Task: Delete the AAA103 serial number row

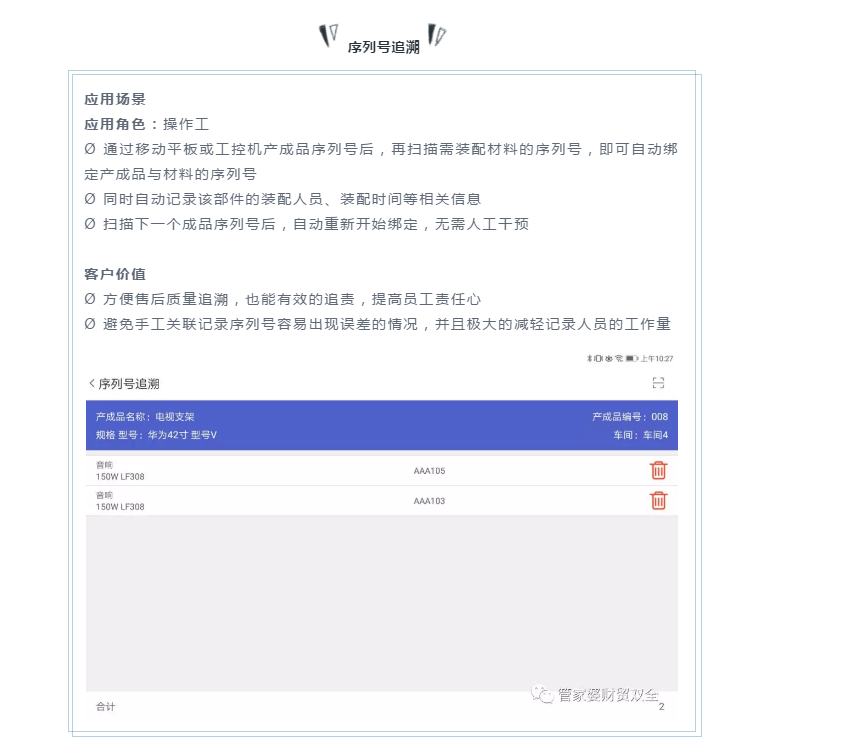Action: [x=658, y=501]
